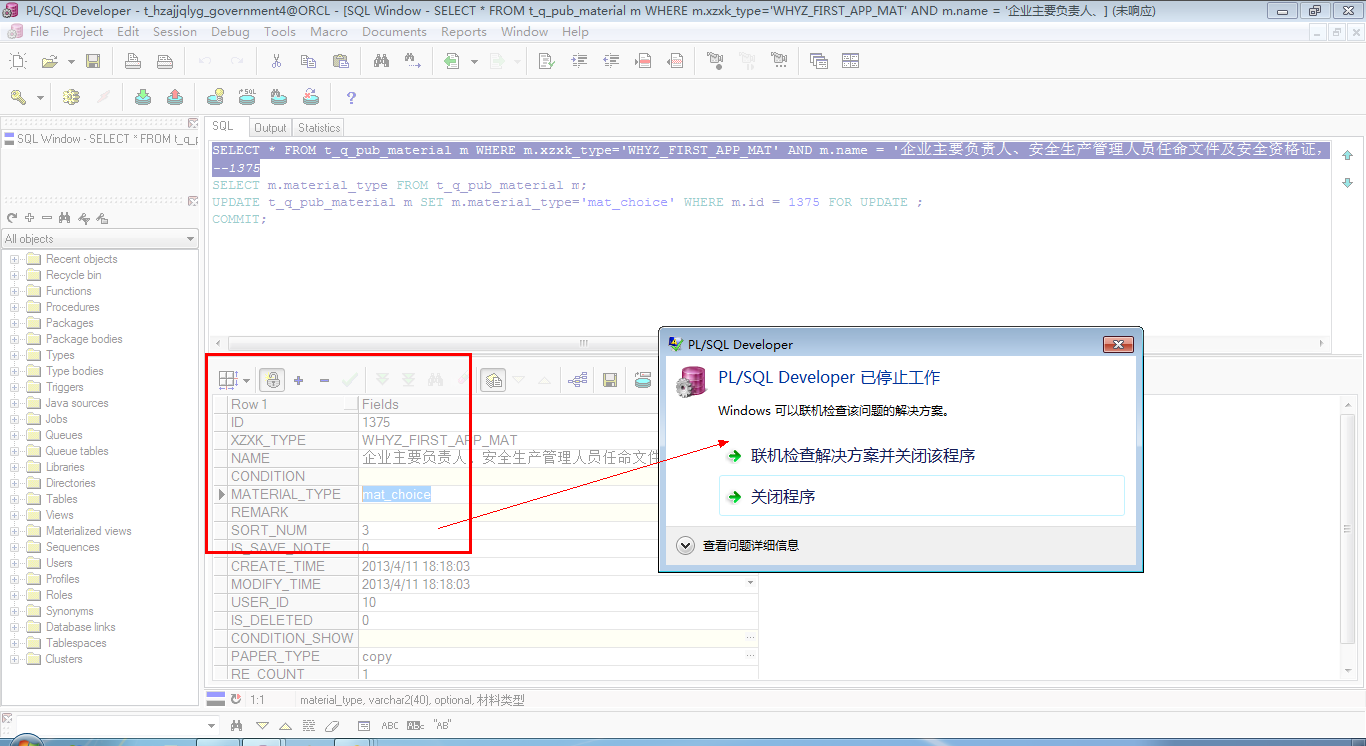Toggle the Edit data lock button
Image resolution: width=1366 pixels, height=746 pixels.
272,380
